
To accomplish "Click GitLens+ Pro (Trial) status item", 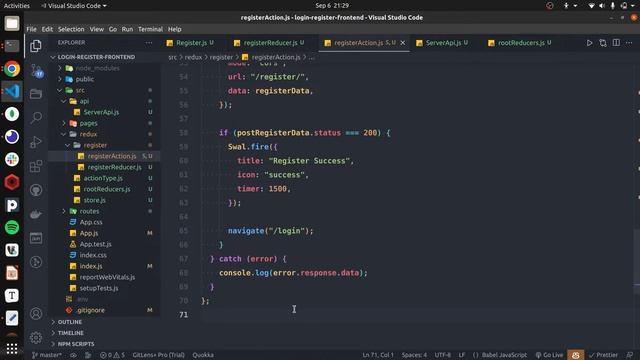I will click(x=158, y=355).
